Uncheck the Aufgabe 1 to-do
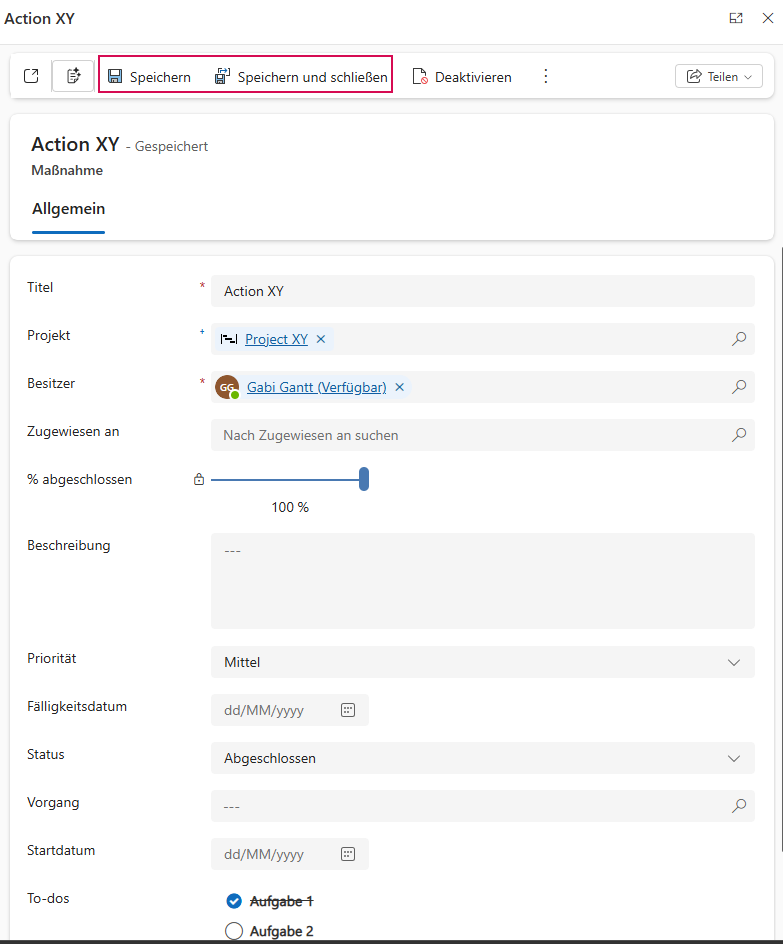 (x=234, y=901)
